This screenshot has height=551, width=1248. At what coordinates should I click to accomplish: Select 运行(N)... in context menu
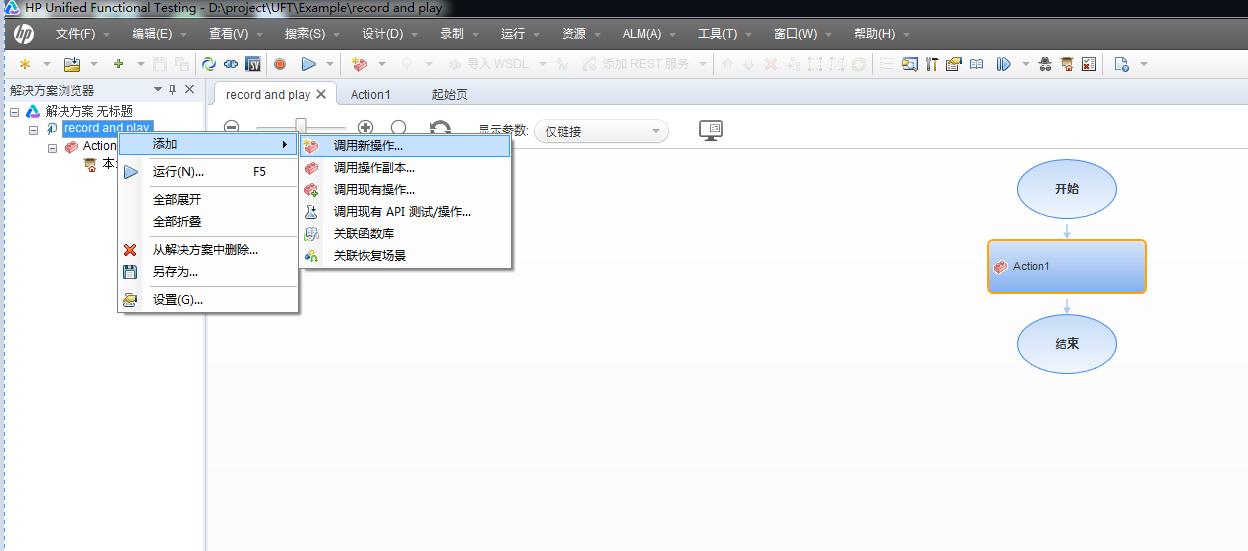tap(208, 172)
